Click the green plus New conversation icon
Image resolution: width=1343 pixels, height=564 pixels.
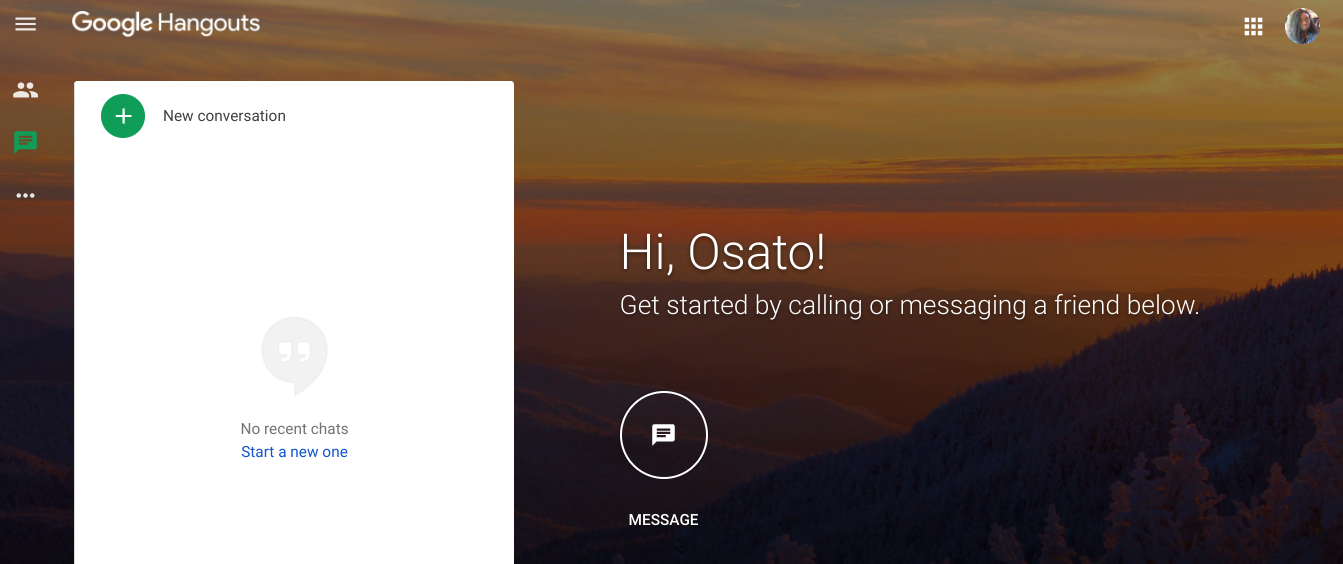(123, 116)
